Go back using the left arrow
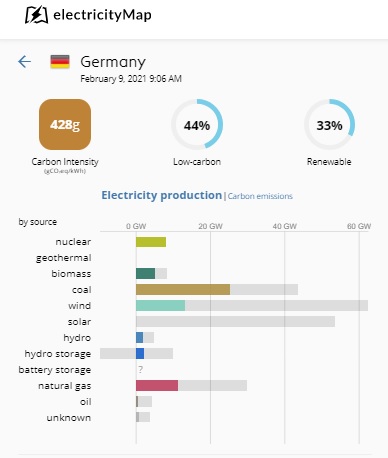 (x=24, y=62)
